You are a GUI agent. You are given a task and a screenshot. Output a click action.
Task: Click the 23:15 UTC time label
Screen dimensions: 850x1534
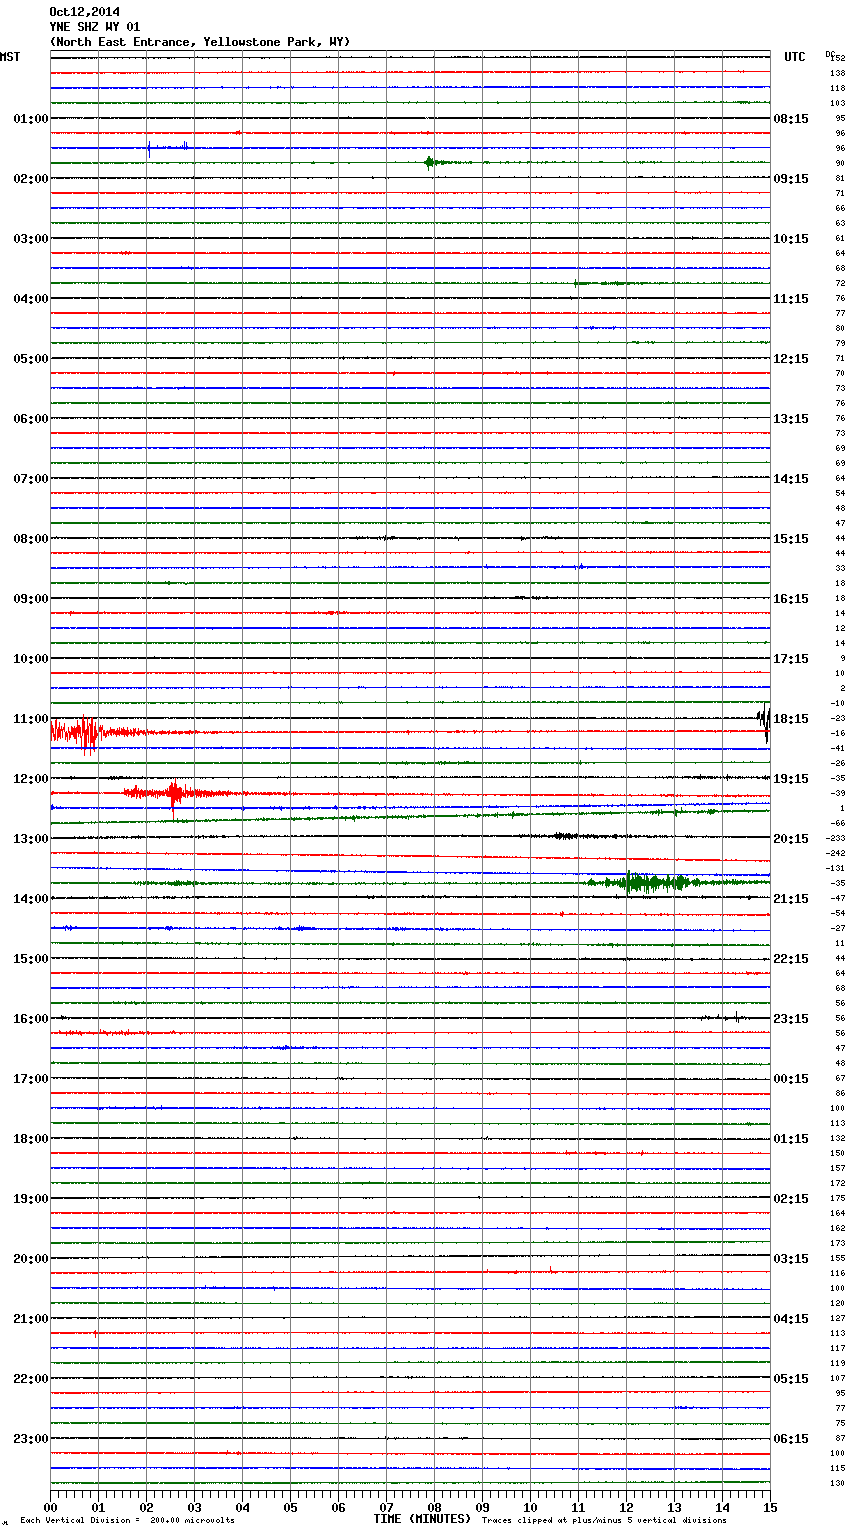coord(791,1019)
